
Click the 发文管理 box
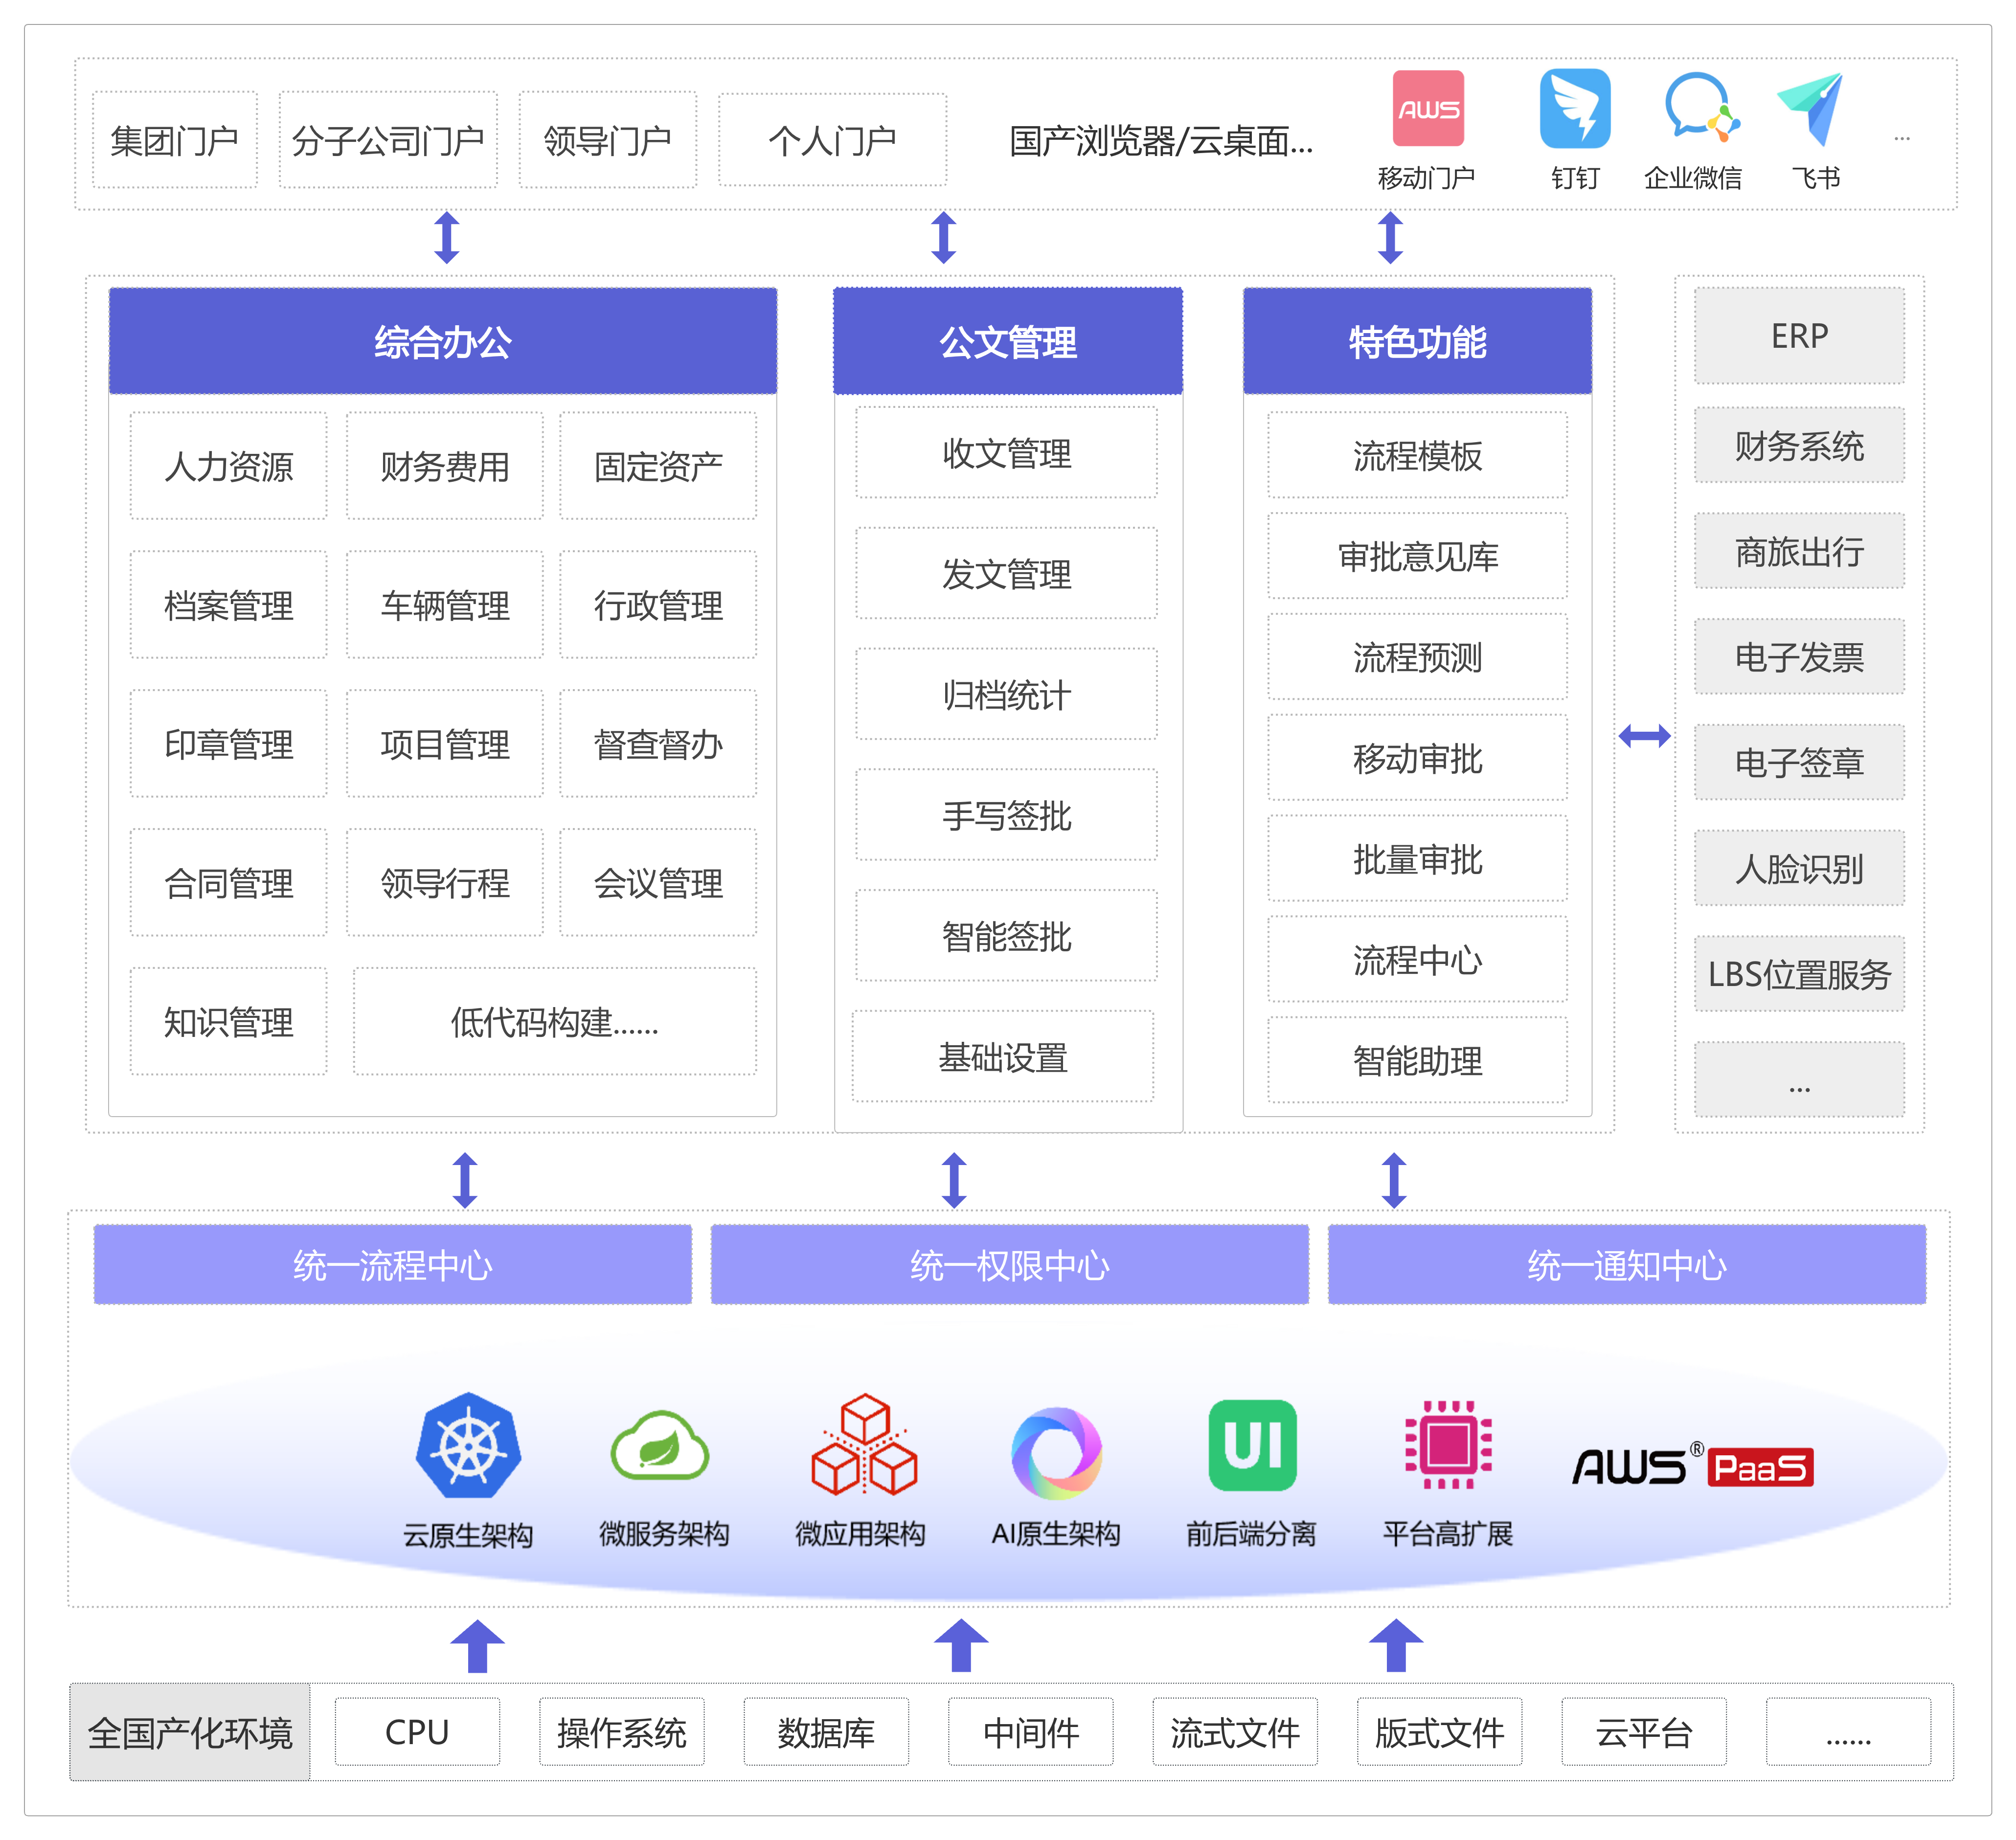click(1007, 574)
